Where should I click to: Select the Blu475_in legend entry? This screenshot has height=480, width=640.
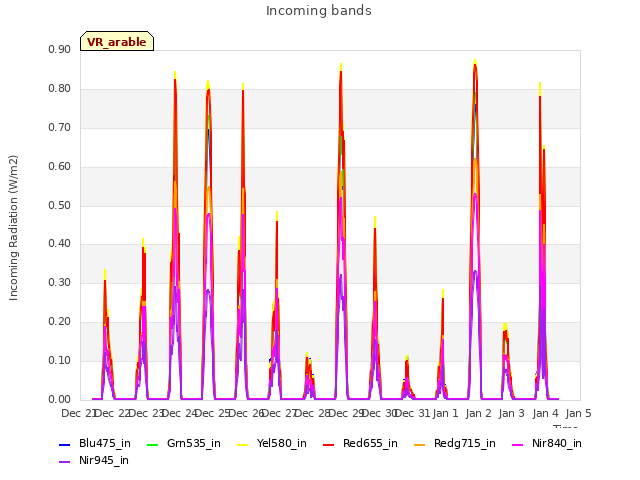(x=95, y=443)
